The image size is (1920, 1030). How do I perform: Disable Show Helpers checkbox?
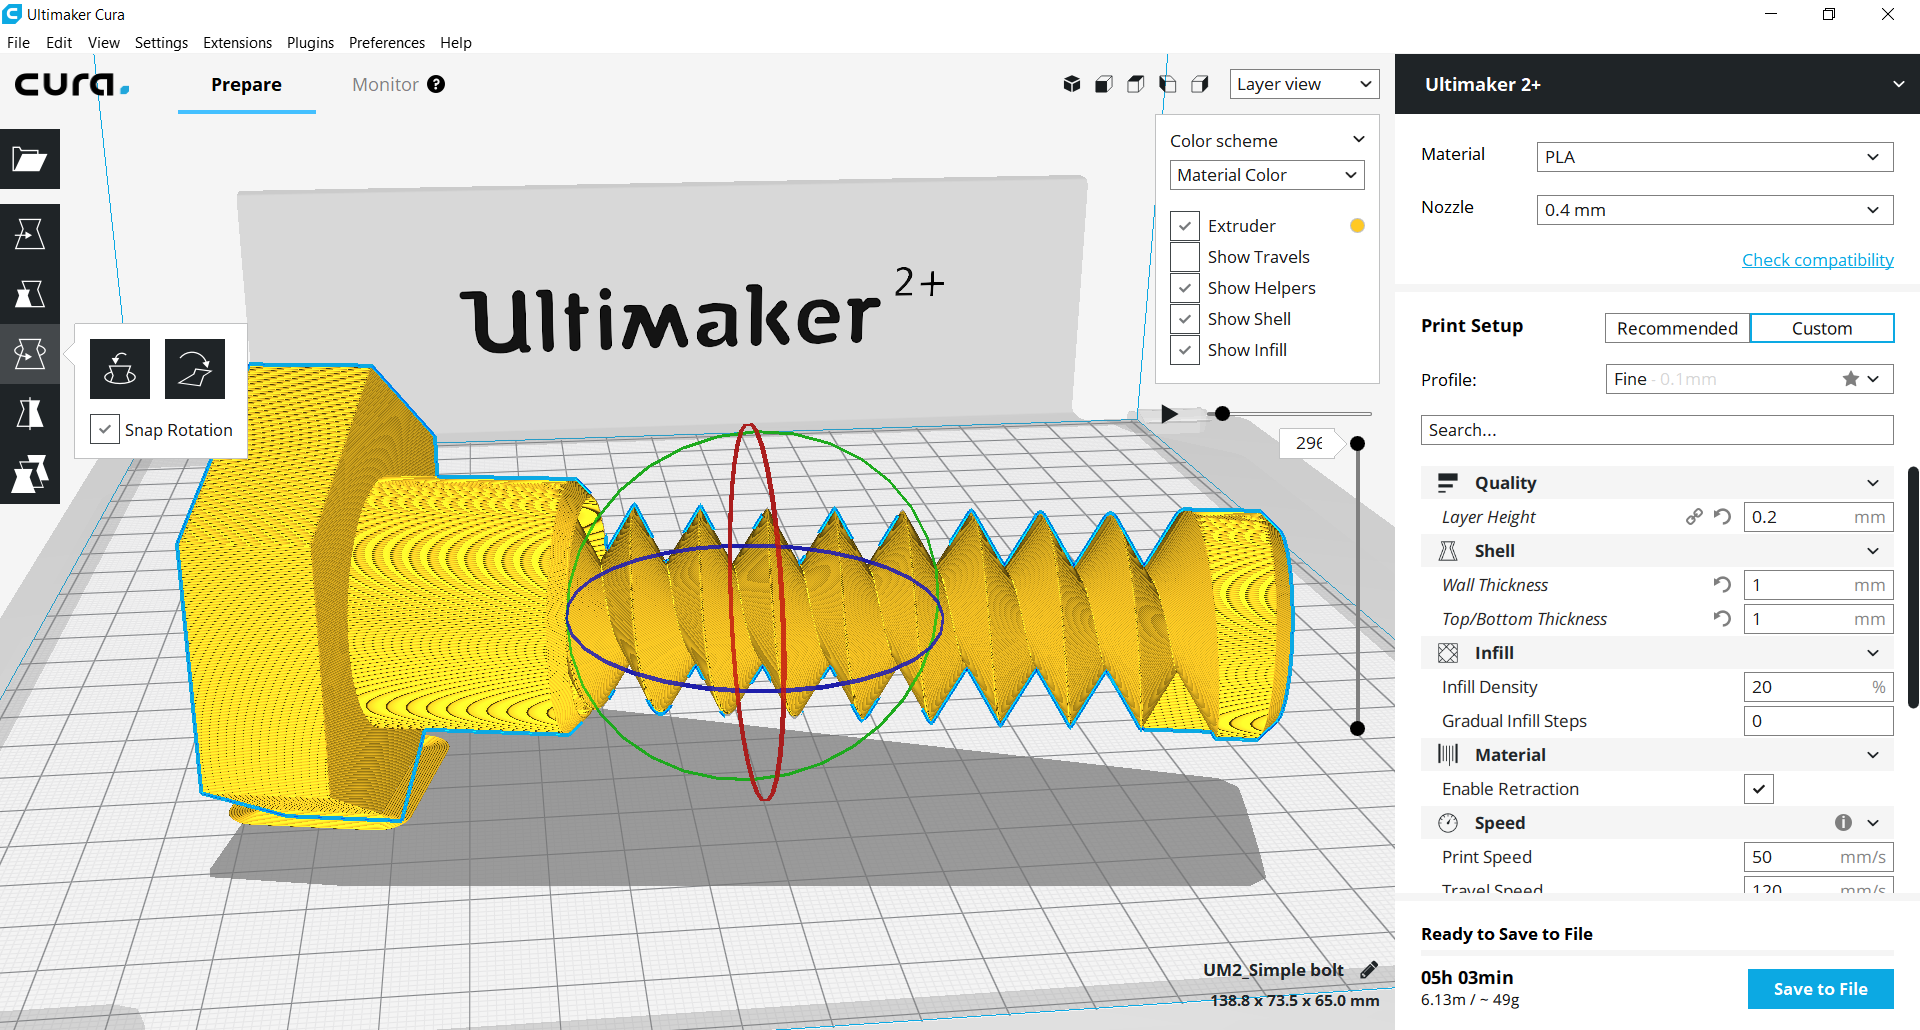tap(1185, 288)
